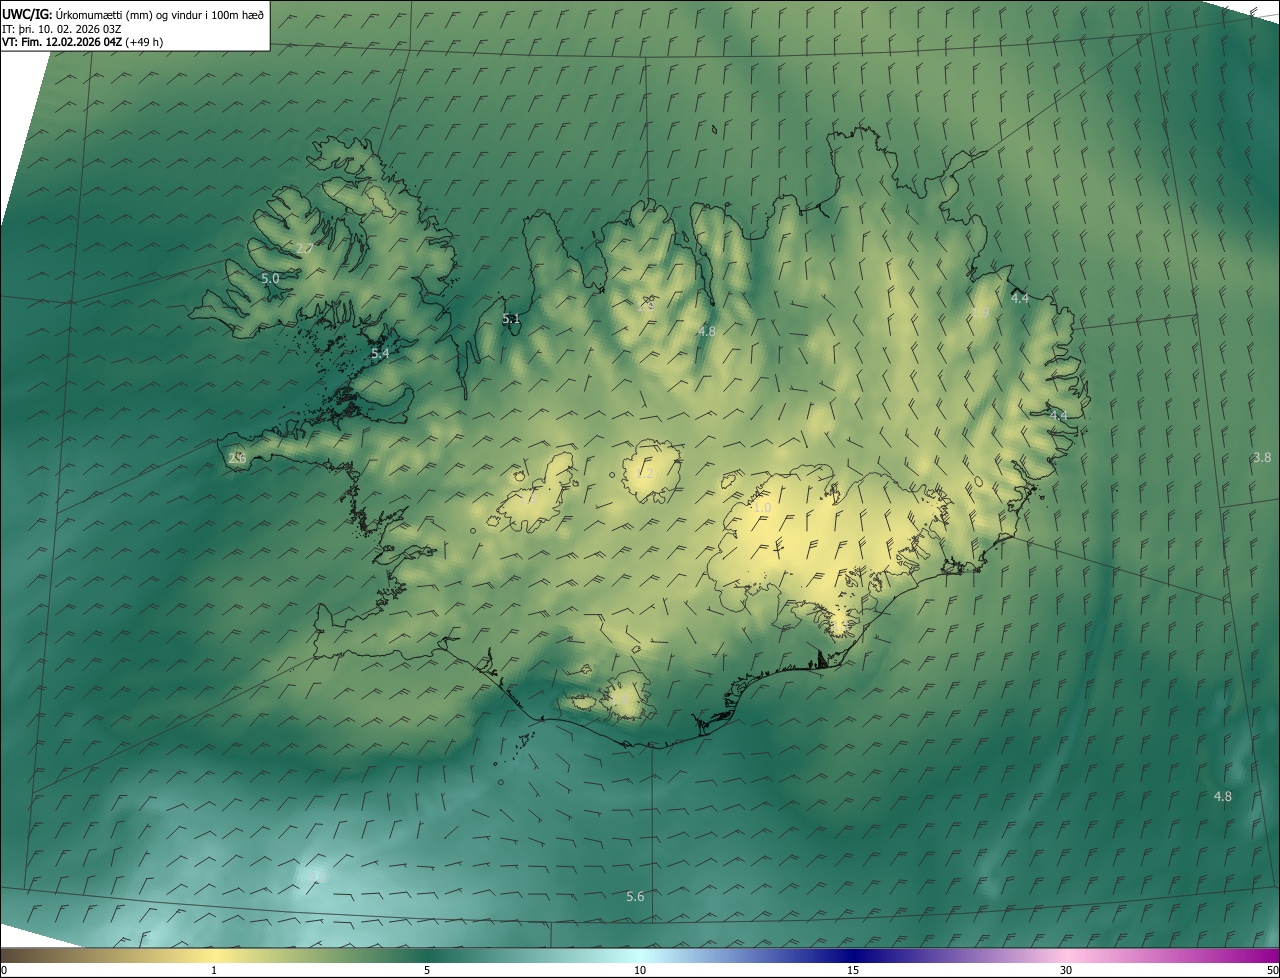Image resolution: width=1280 pixels, height=978 pixels.
Task: Click the pale yellow segment of the color bar
Action: click(214, 956)
